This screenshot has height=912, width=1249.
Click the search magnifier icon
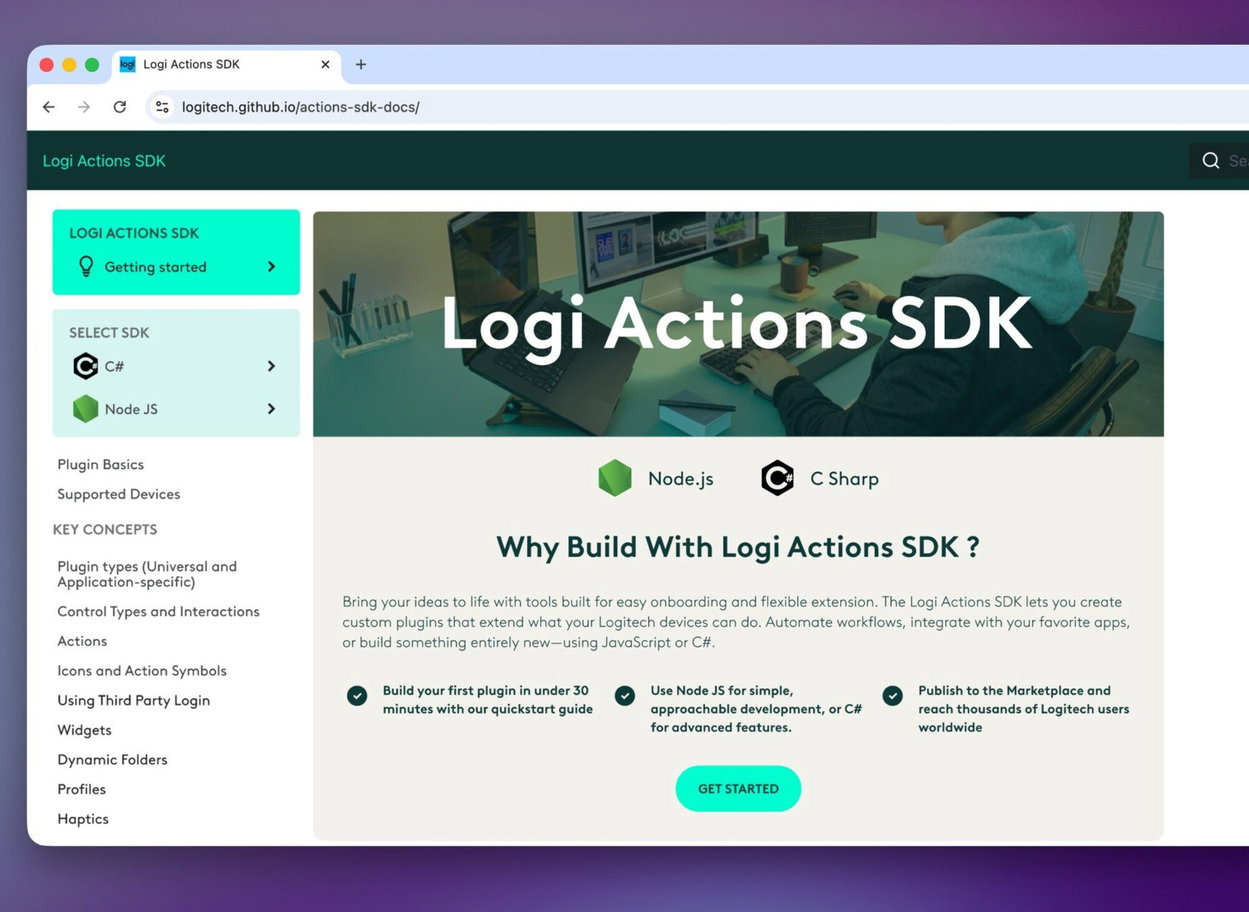[1210, 161]
